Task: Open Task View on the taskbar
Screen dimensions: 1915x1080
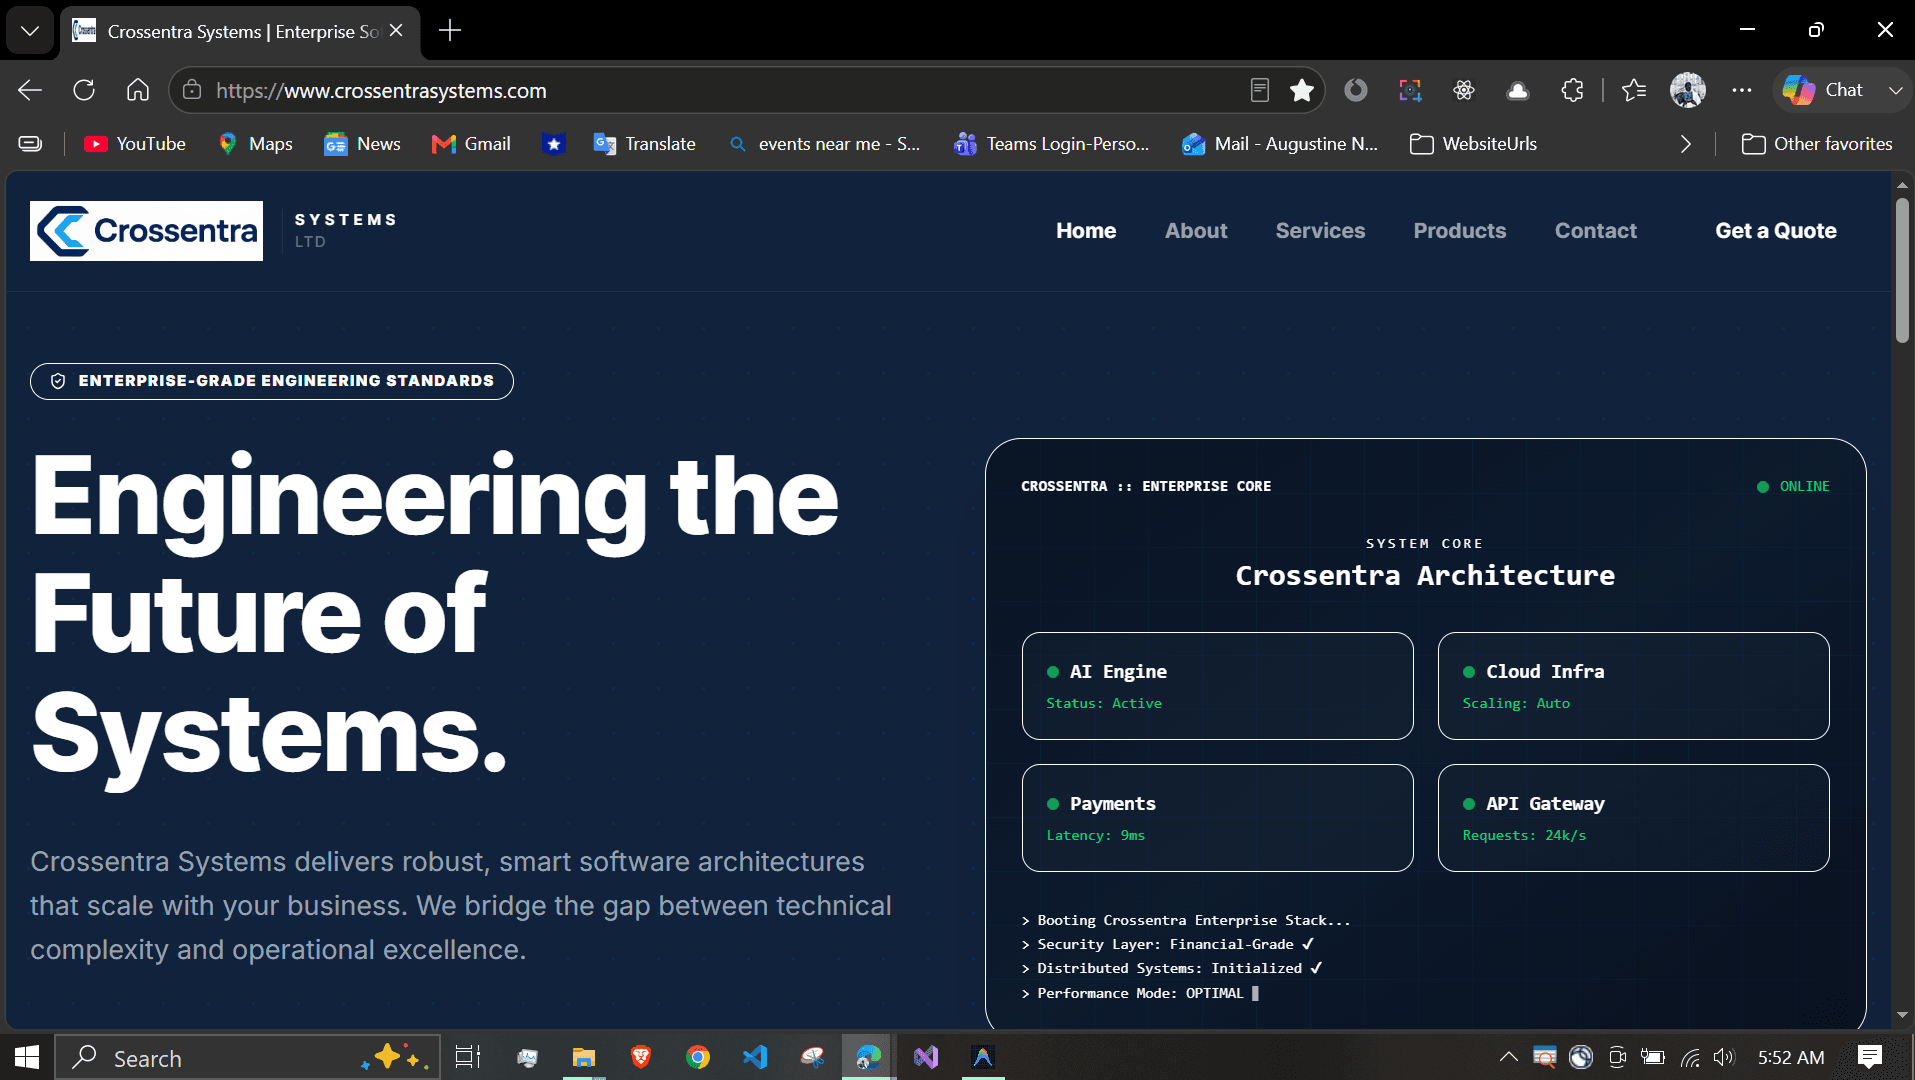Action: coord(468,1057)
